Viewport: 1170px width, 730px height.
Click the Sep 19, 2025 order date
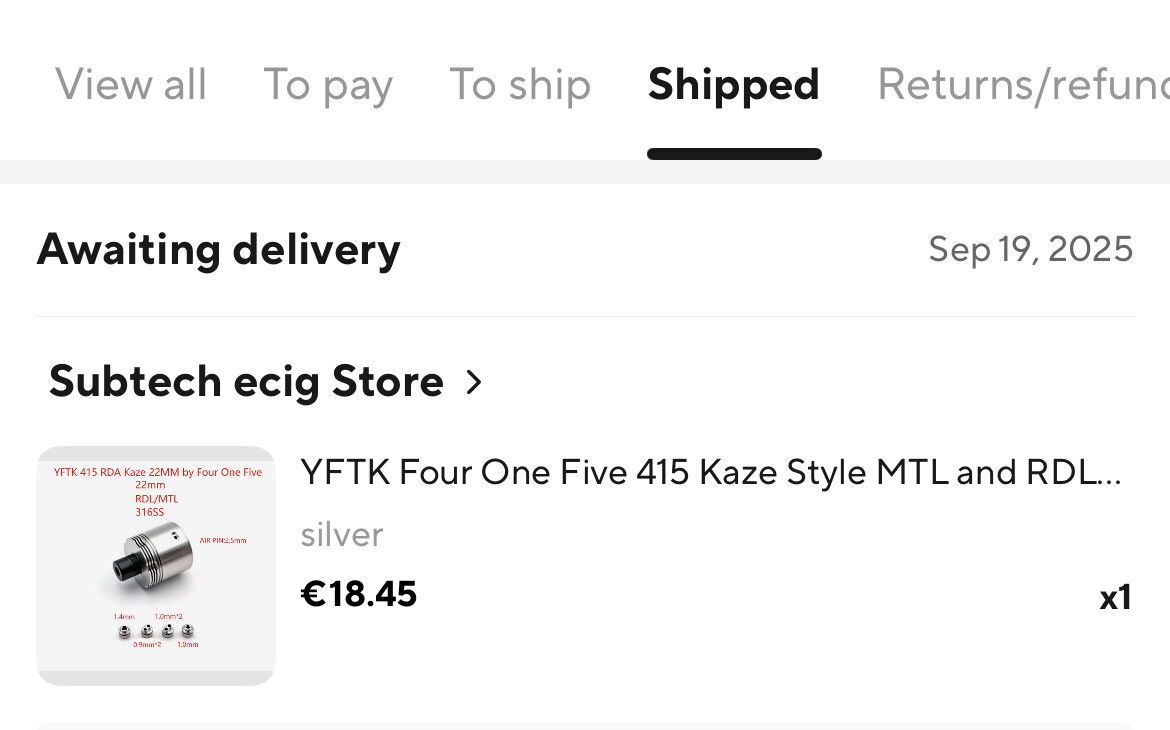(x=1030, y=249)
